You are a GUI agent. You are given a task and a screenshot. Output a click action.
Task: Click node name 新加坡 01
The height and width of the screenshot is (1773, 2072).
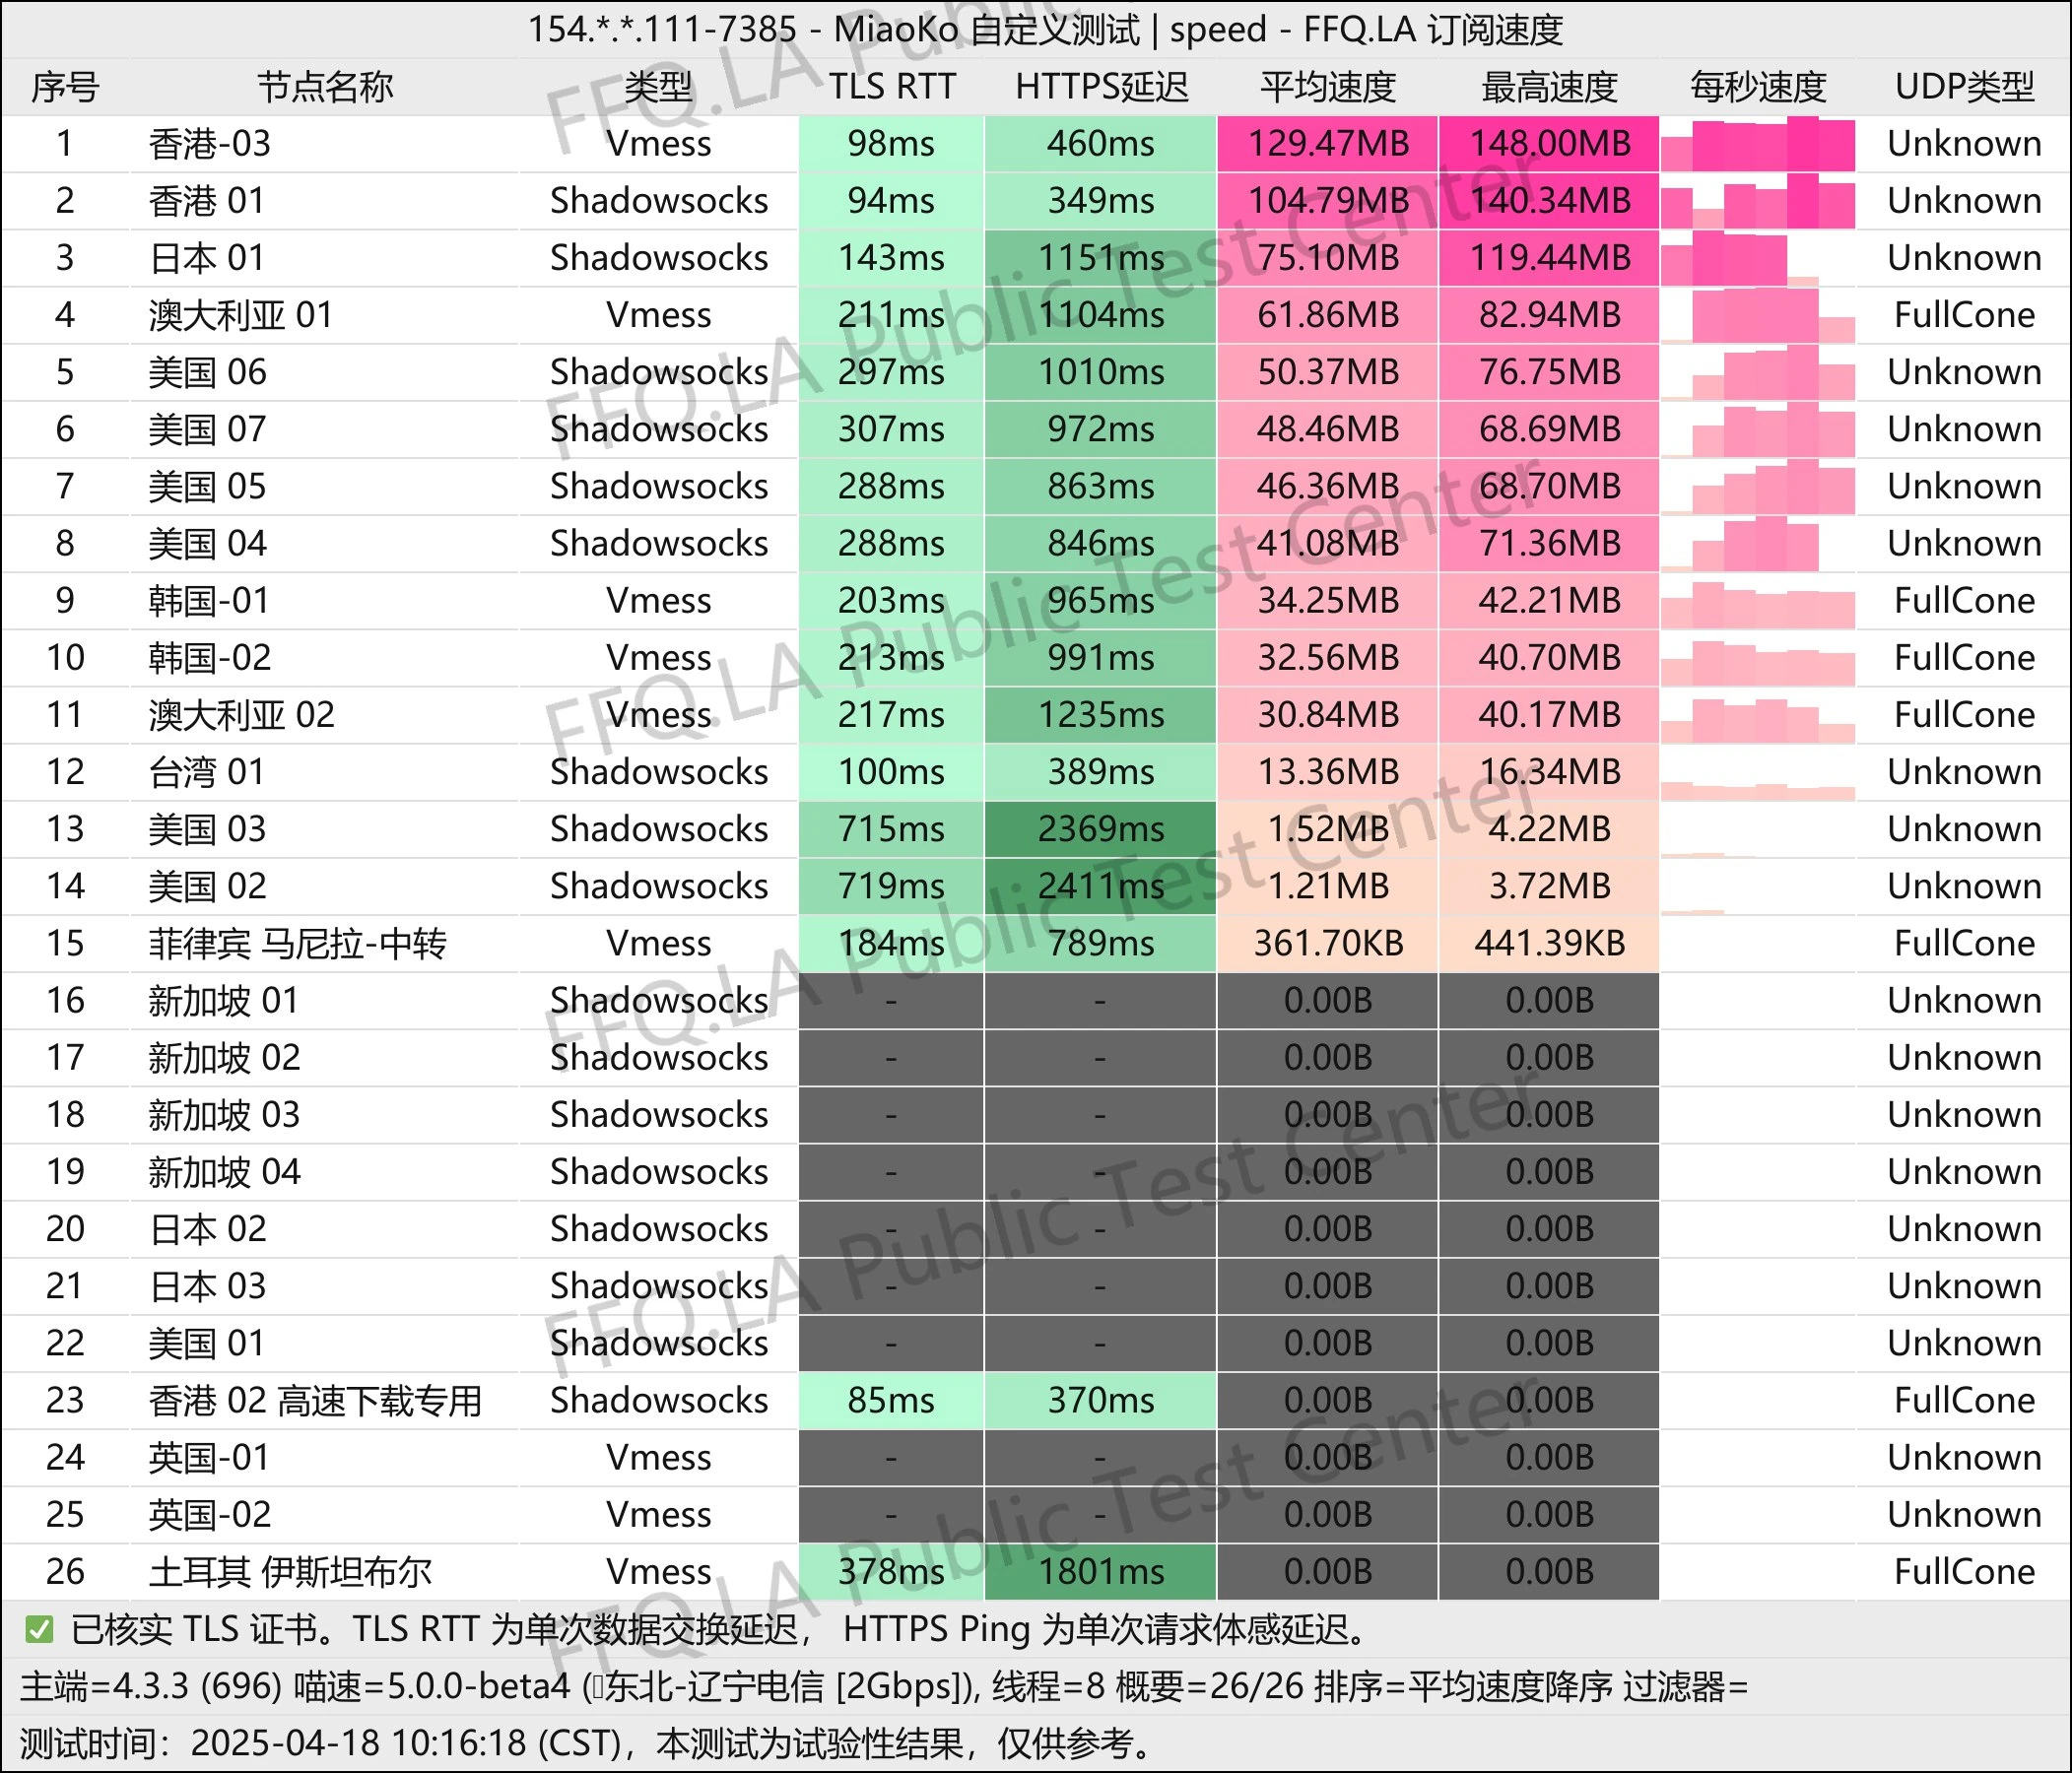224,1000
